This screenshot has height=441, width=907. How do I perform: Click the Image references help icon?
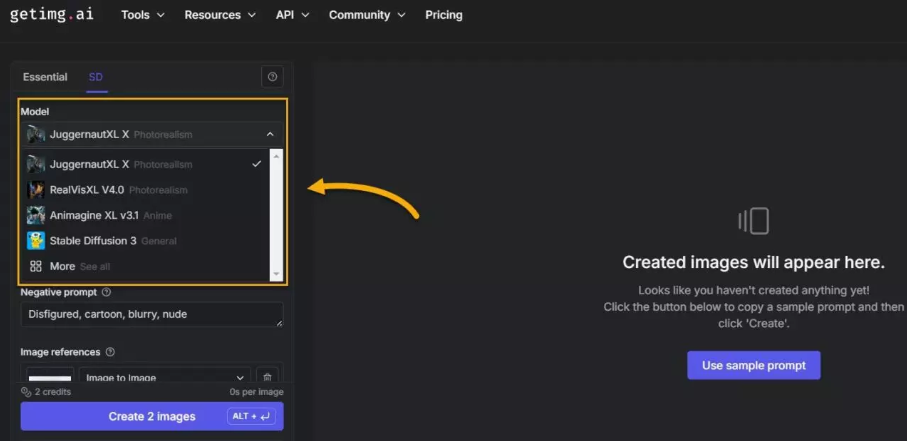(110, 352)
